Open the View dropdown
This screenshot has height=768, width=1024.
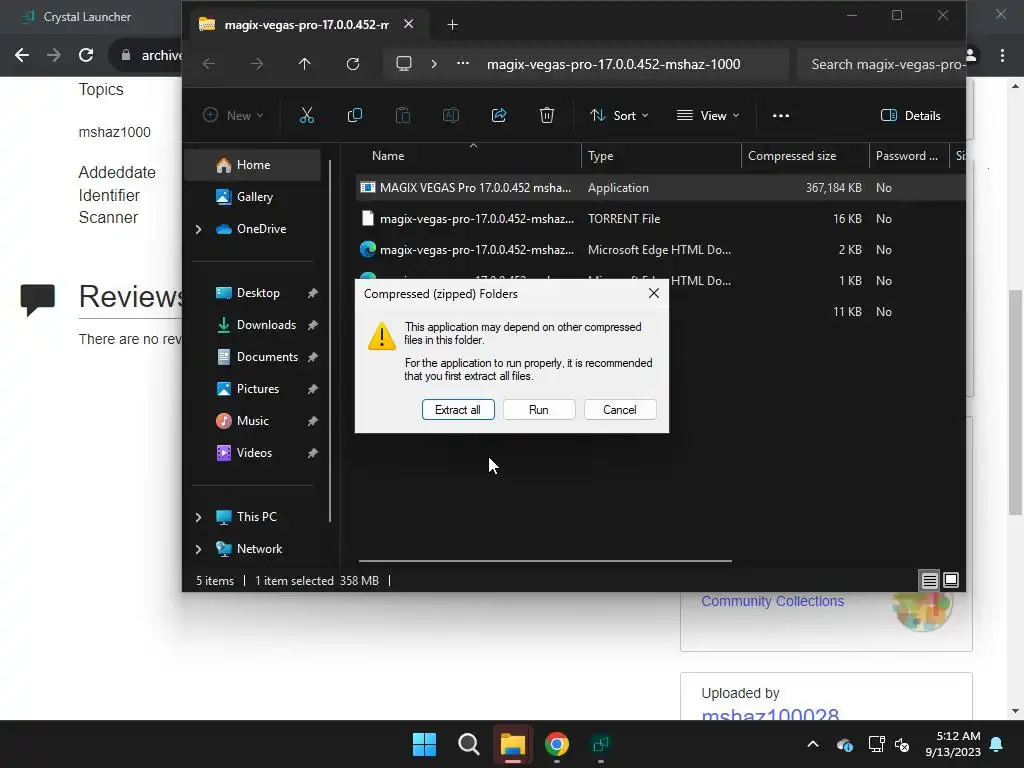point(708,116)
